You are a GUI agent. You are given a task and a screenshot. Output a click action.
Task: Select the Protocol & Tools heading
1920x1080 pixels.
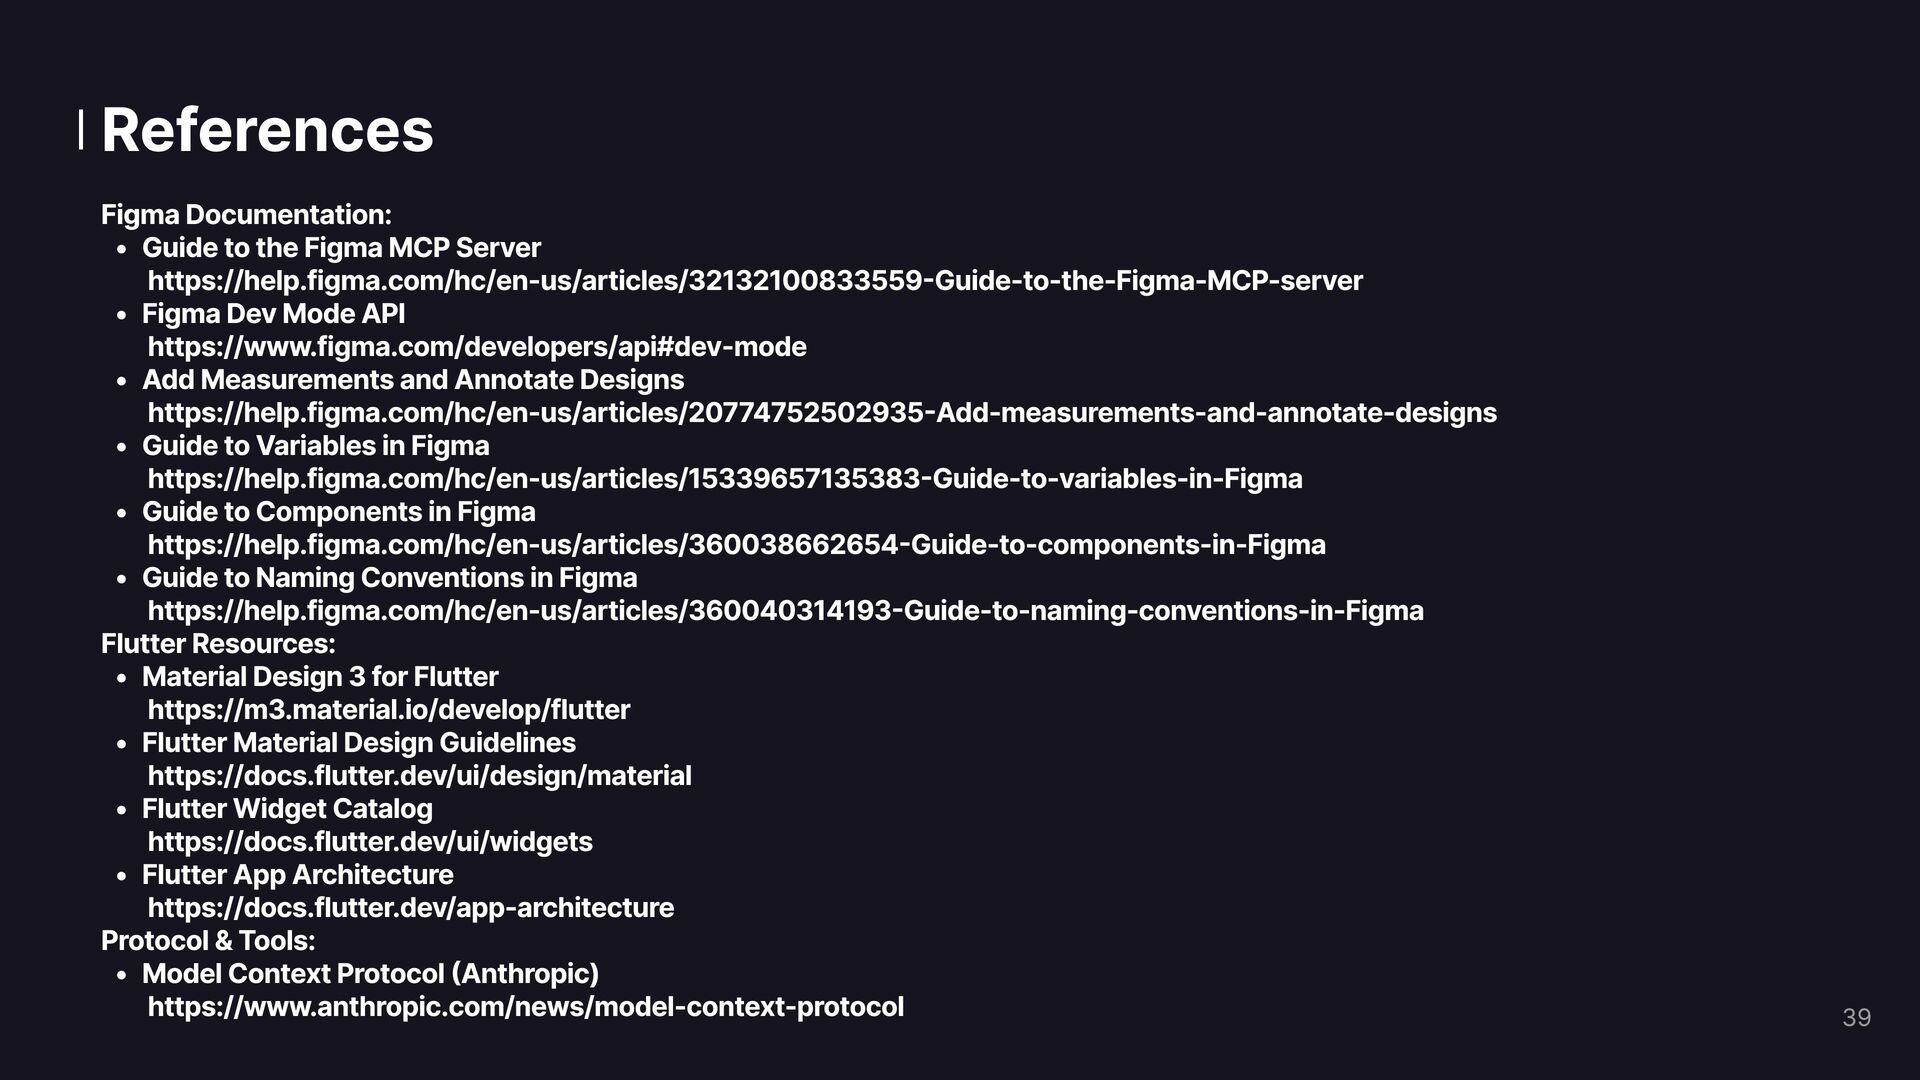(x=208, y=941)
